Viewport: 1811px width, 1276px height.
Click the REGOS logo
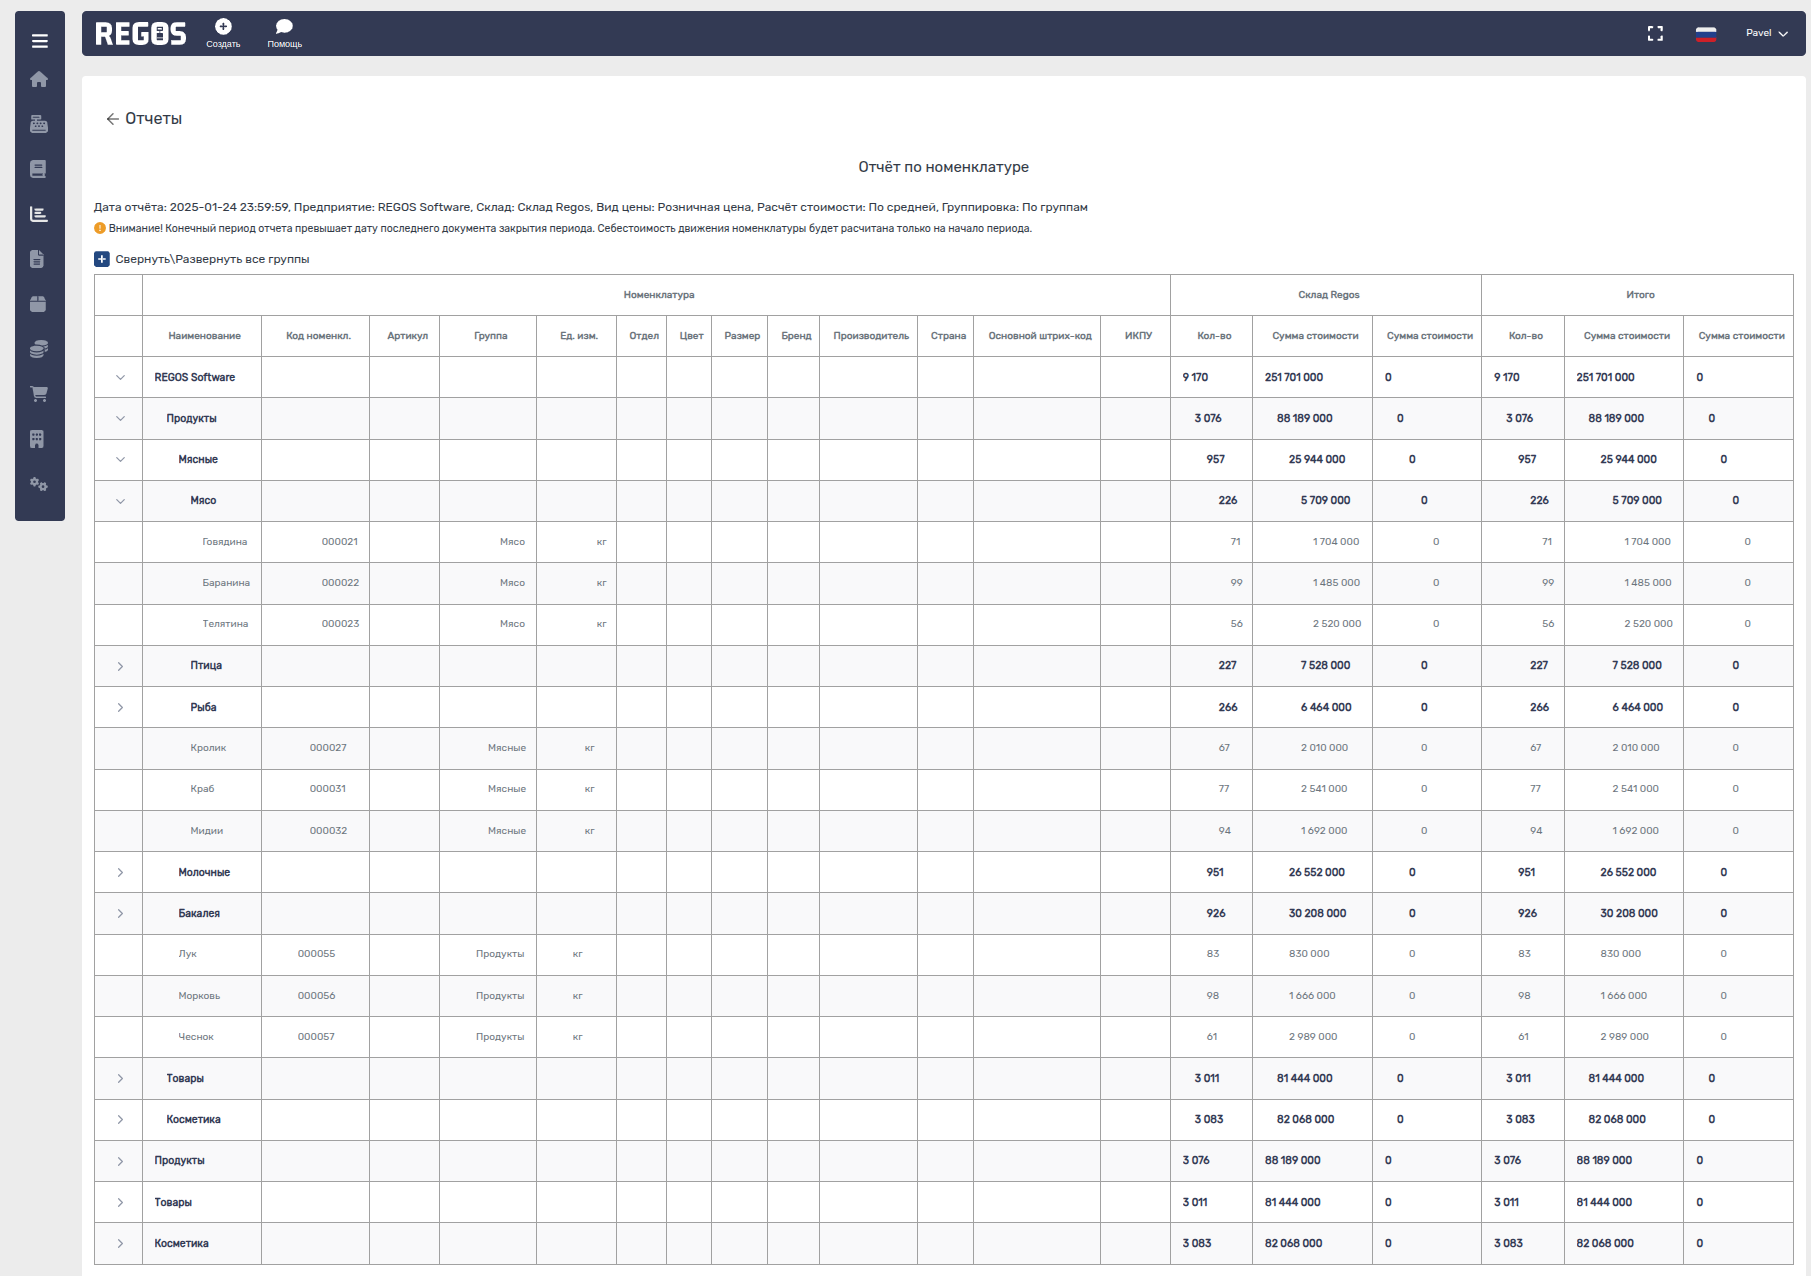141,34
